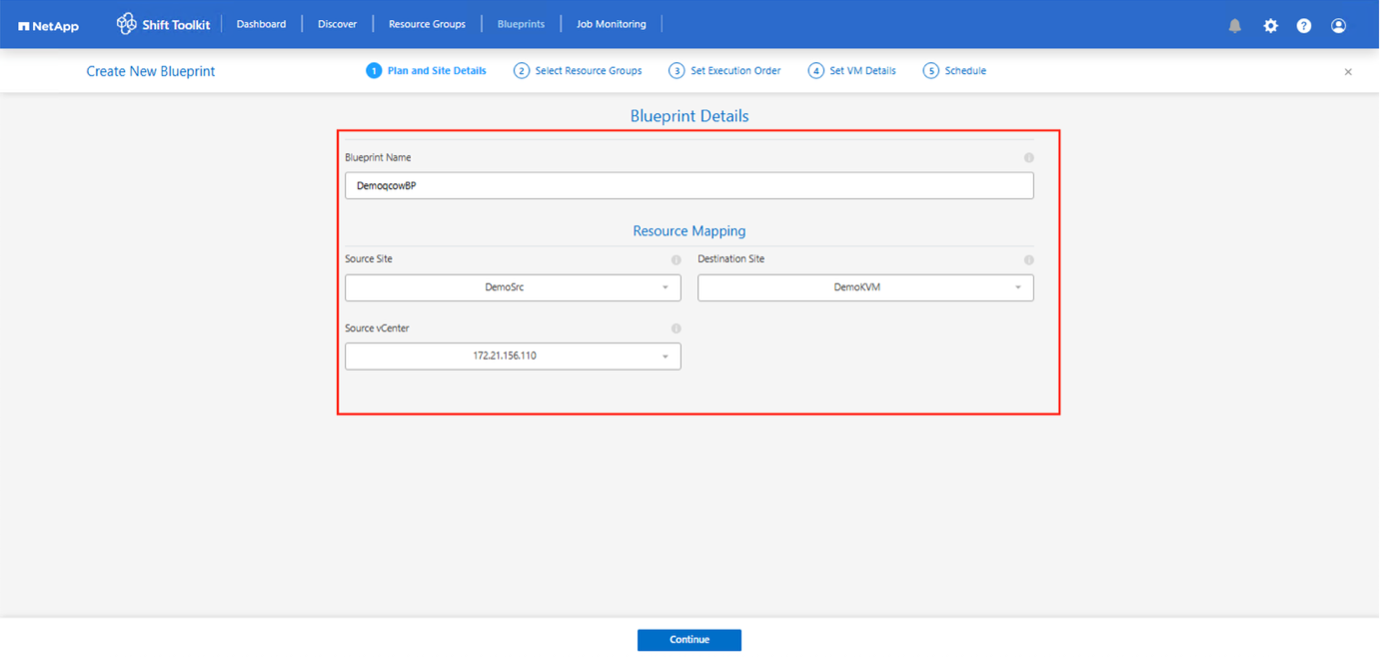This screenshot has height=660, width=1384.
Task: Open the notifications bell icon
Action: [1235, 26]
